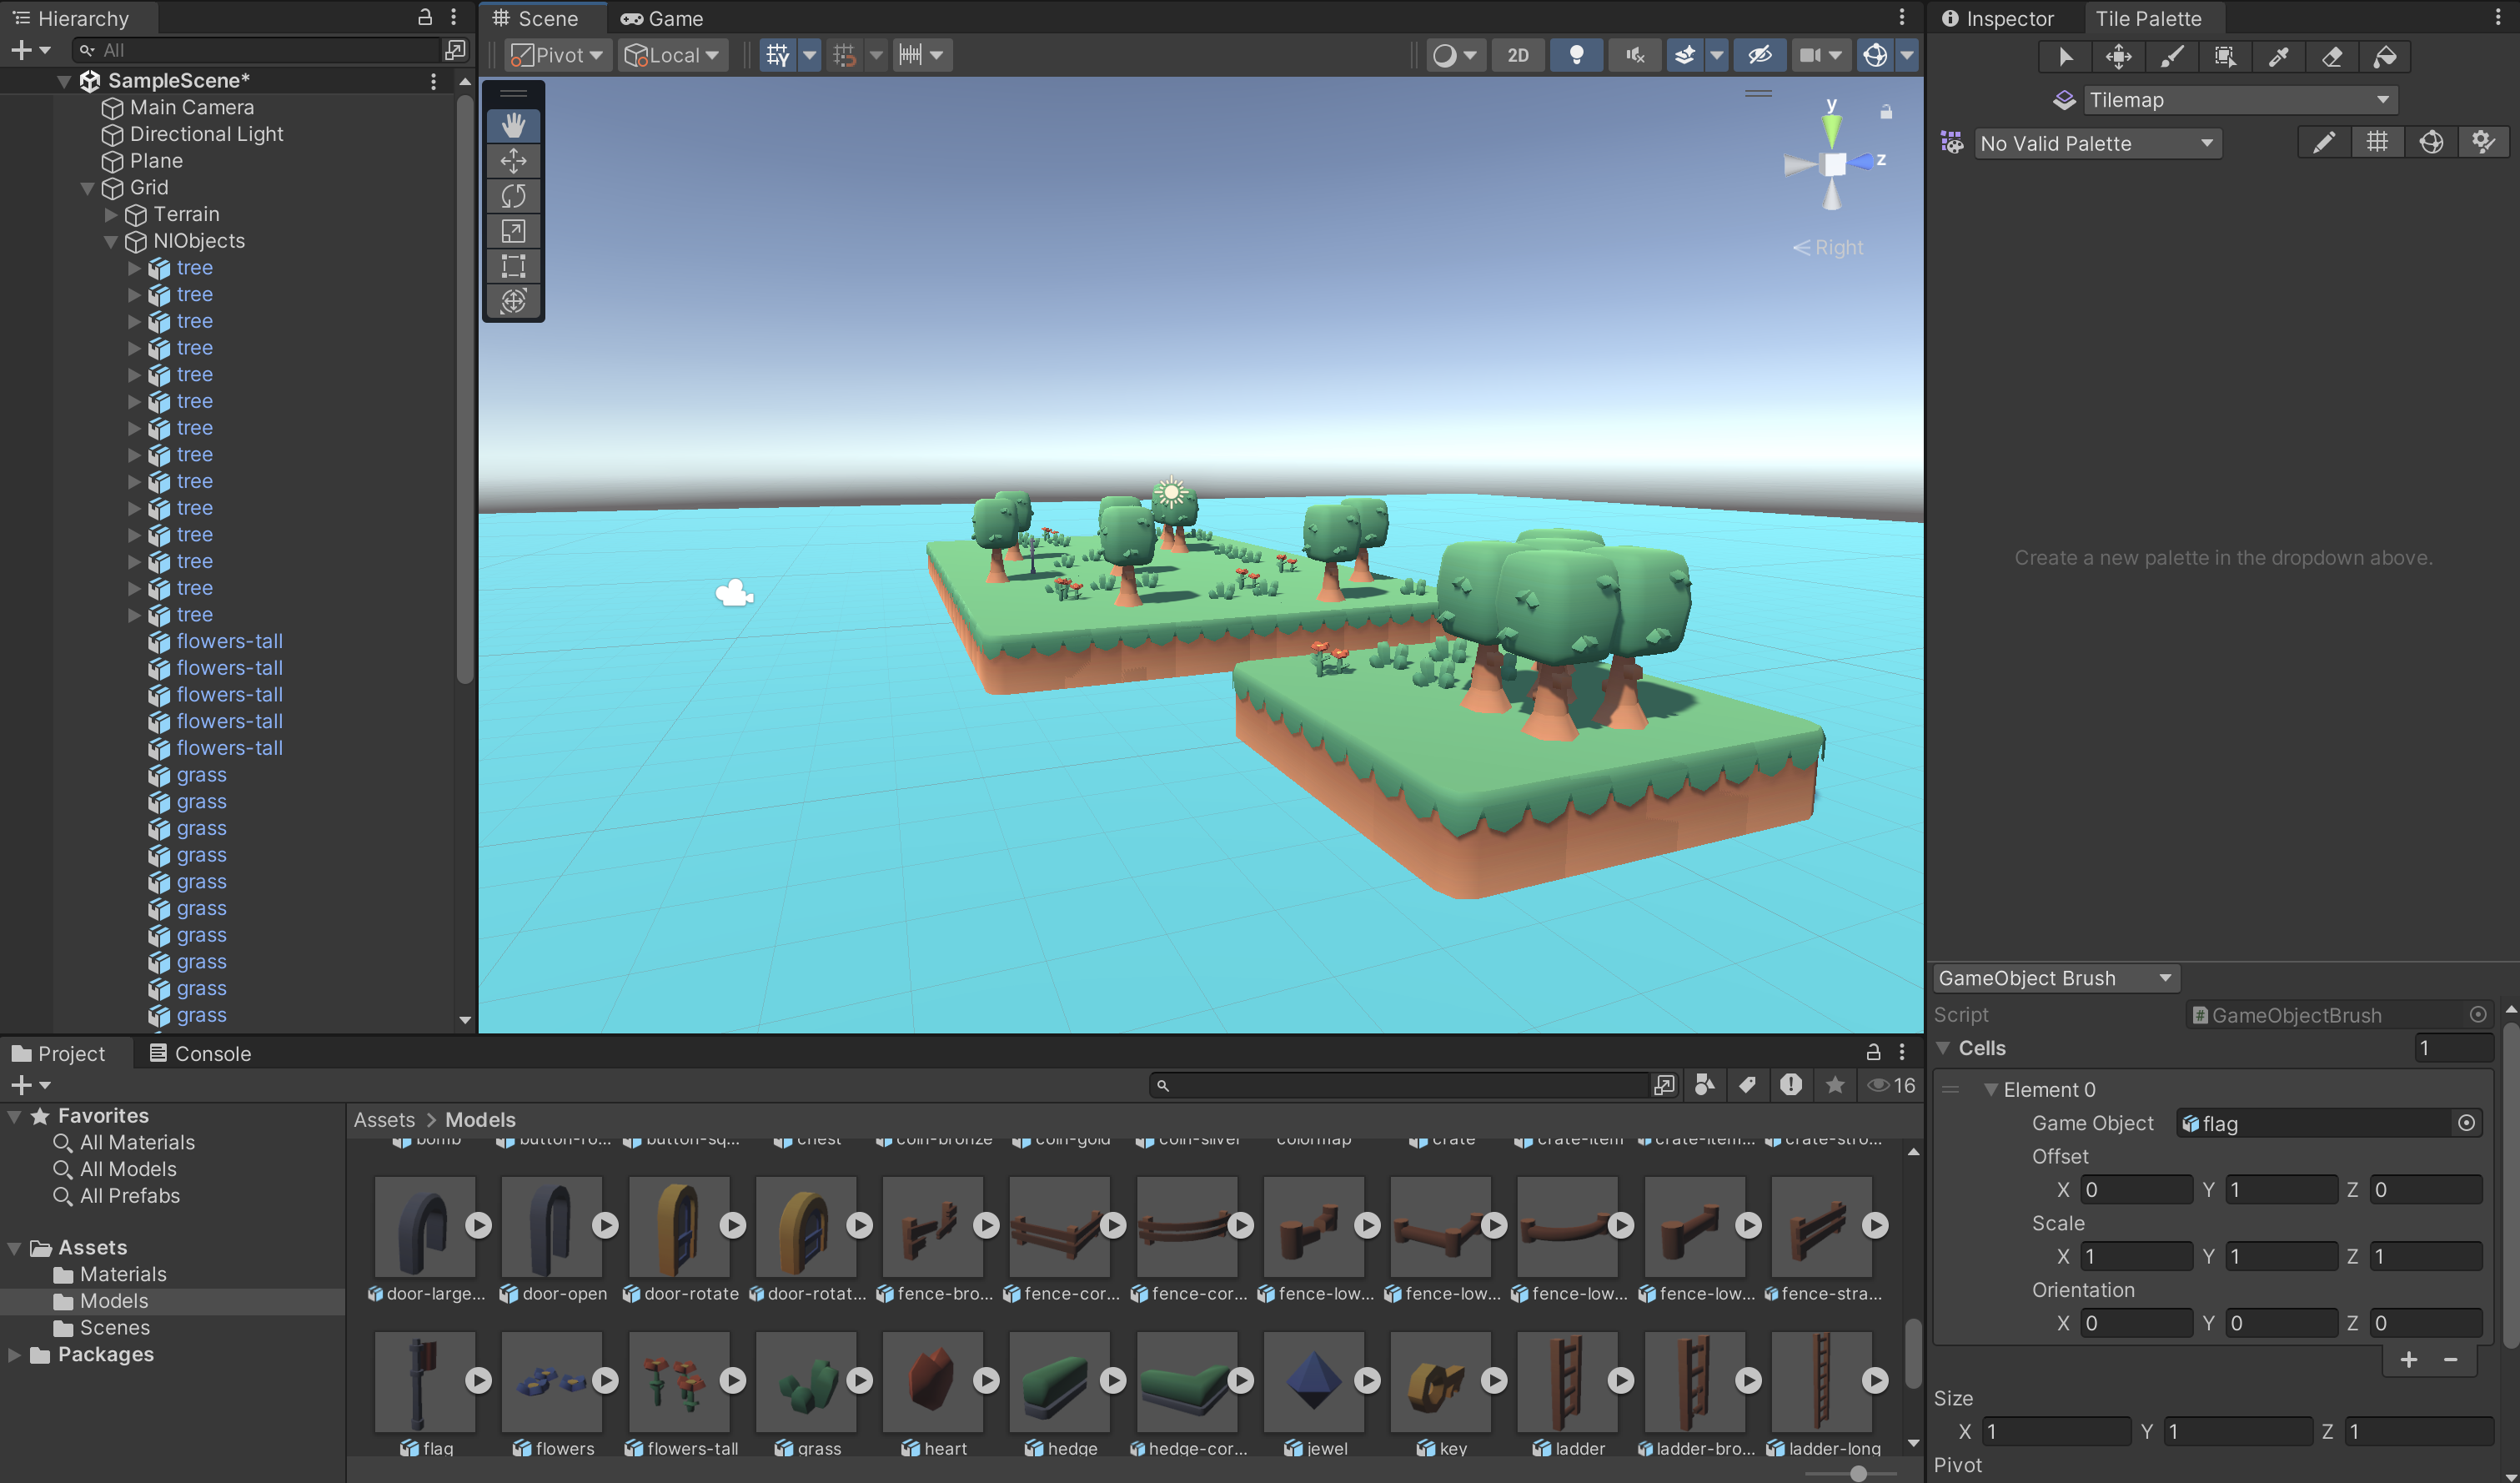The image size is (2520, 1483).
Task: Toggle scene audio mute button
Action: coord(1634,55)
